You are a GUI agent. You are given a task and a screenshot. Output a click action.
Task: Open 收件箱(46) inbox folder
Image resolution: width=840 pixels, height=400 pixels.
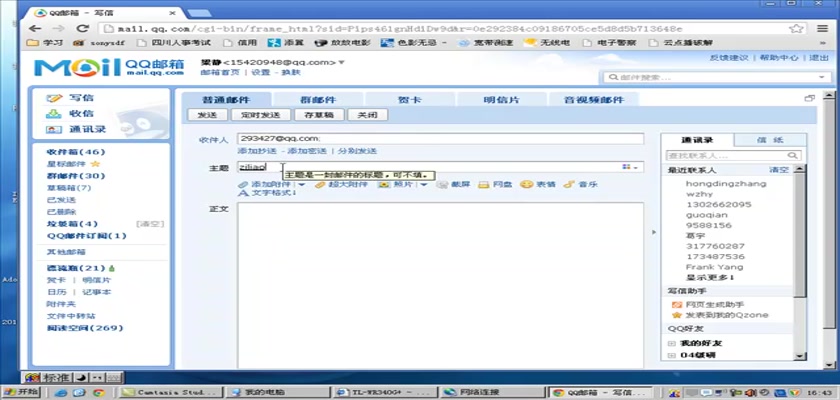click(x=76, y=152)
